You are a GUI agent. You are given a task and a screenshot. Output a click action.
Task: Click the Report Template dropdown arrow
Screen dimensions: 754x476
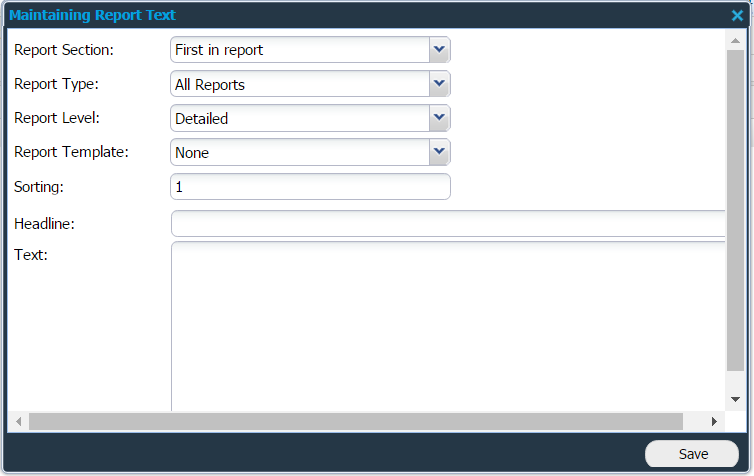(x=438, y=152)
